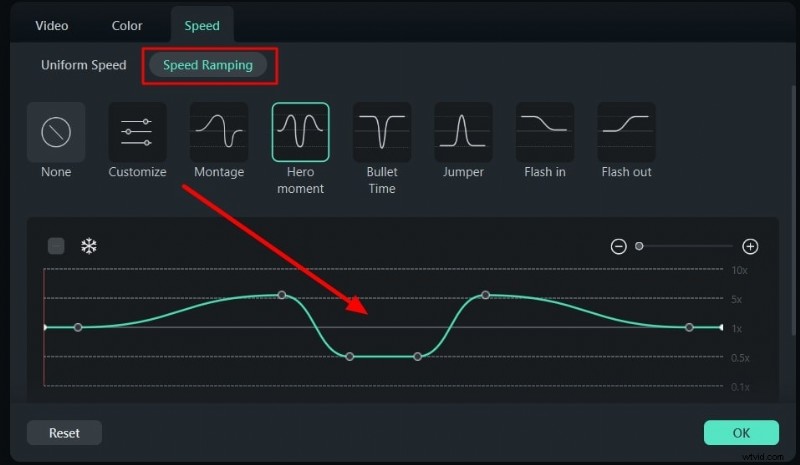Image resolution: width=800 pixels, height=465 pixels.
Task: Open the Video tab
Action: click(x=52, y=25)
